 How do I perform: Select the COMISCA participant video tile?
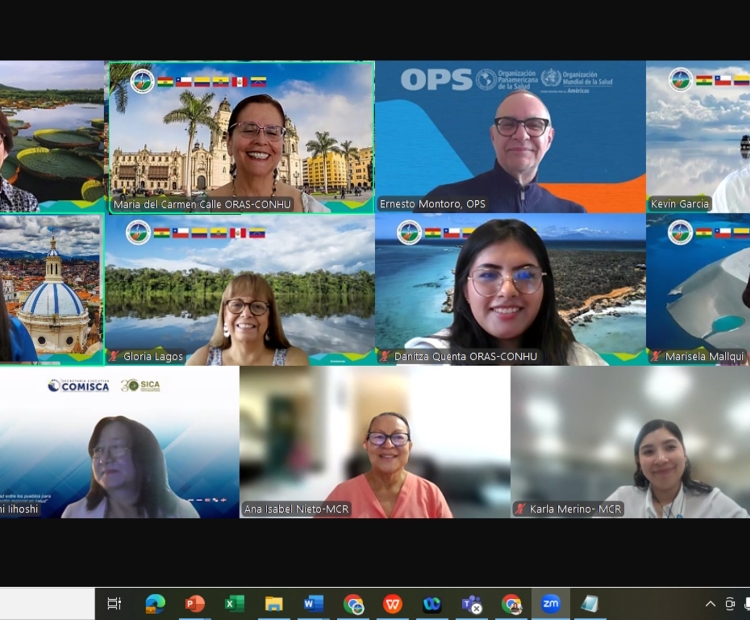coord(120,442)
